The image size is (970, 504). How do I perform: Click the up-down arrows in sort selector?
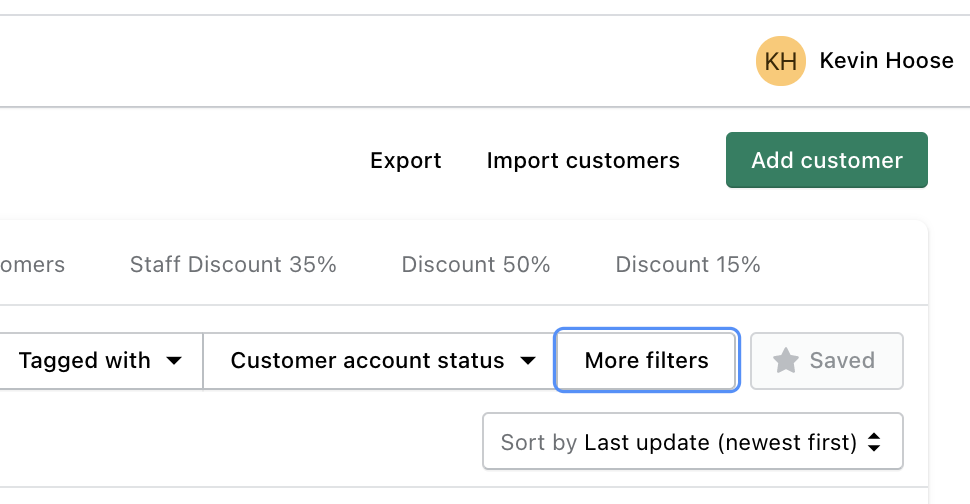(x=874, y=442)
